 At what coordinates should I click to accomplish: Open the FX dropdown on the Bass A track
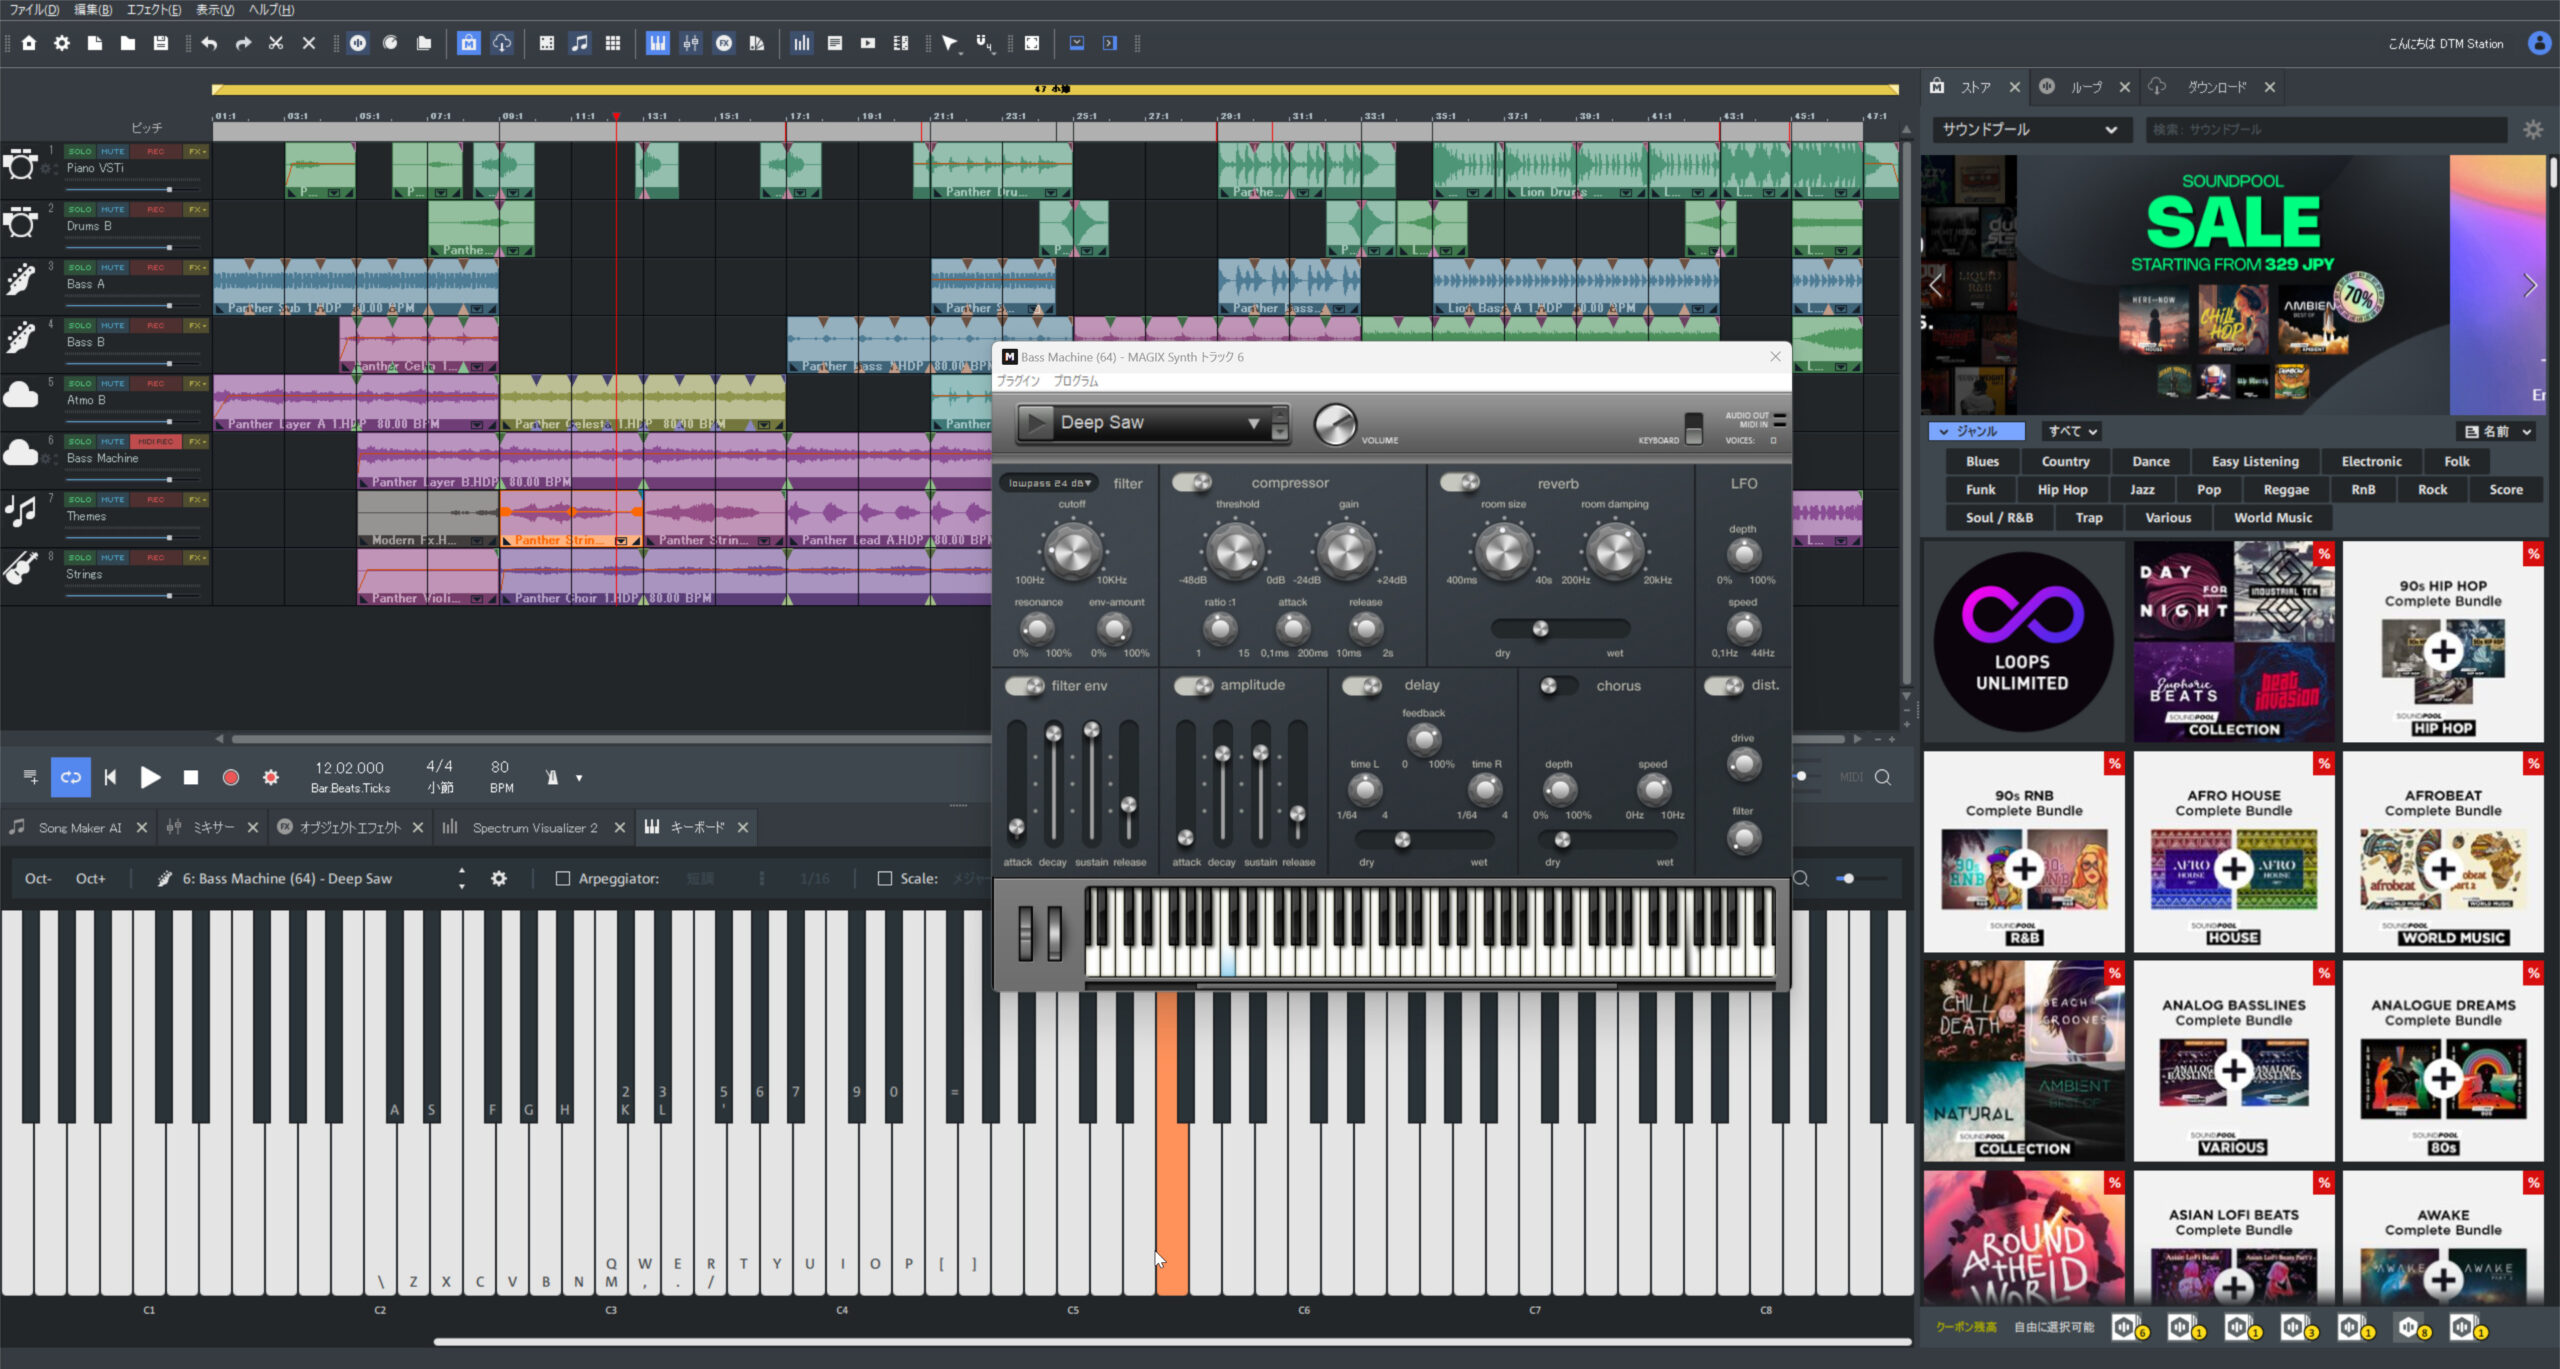pos(197,268)
